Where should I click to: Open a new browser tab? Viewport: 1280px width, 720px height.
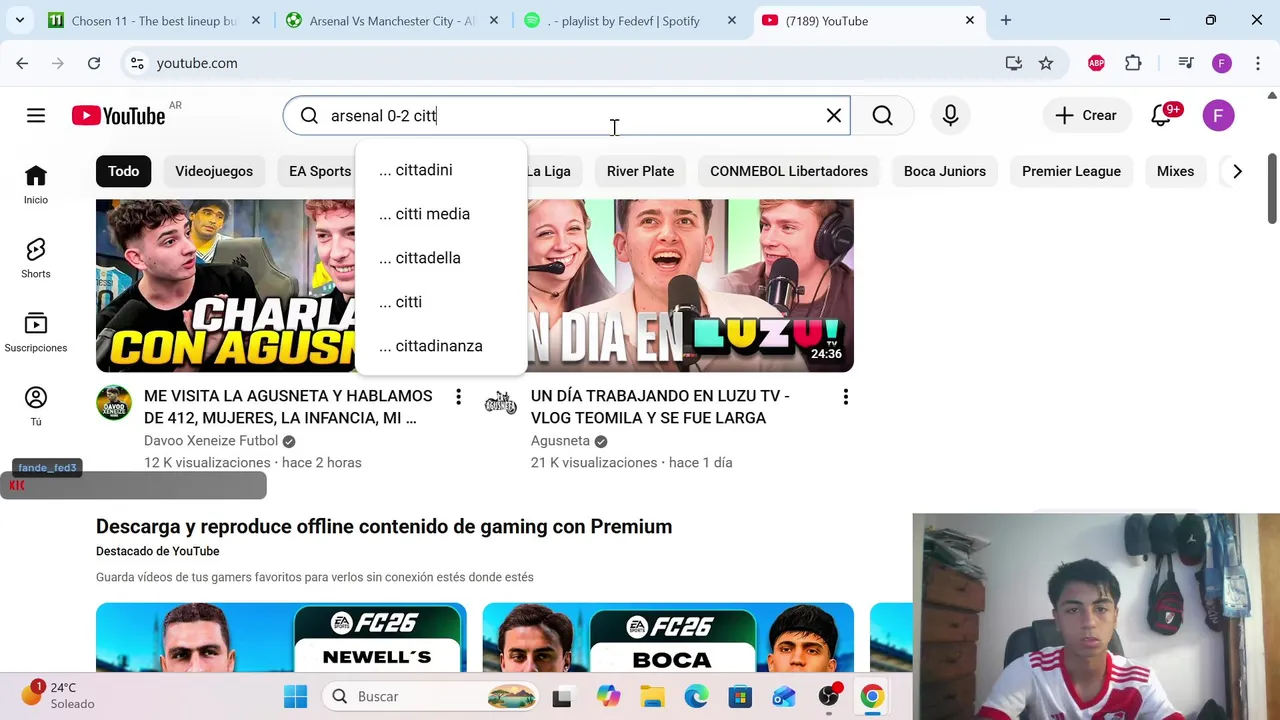tap(1006, 20)
